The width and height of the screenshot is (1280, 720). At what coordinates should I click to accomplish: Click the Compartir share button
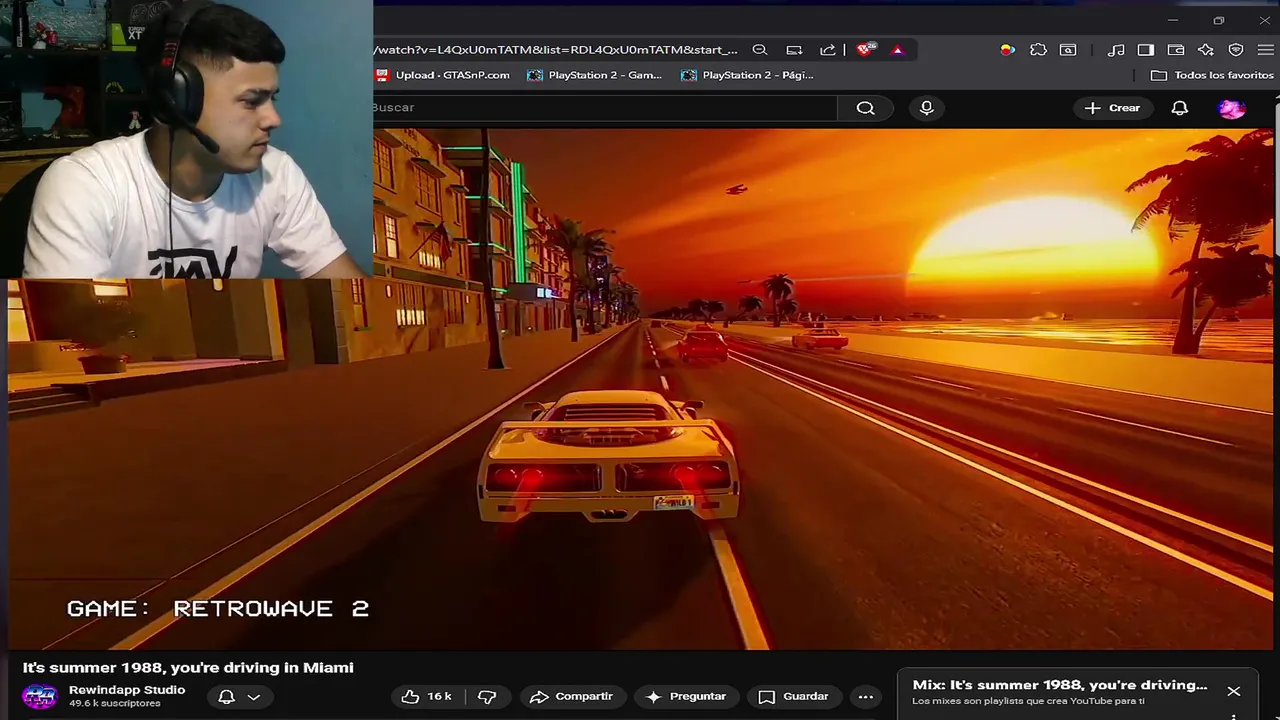click(572, 697)
